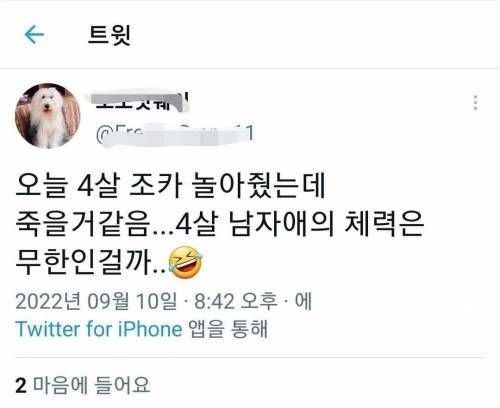Tap the date 2022년 09월 10일
The width and height of the screenshot is (500, 408).
click(x=97, y=301)
